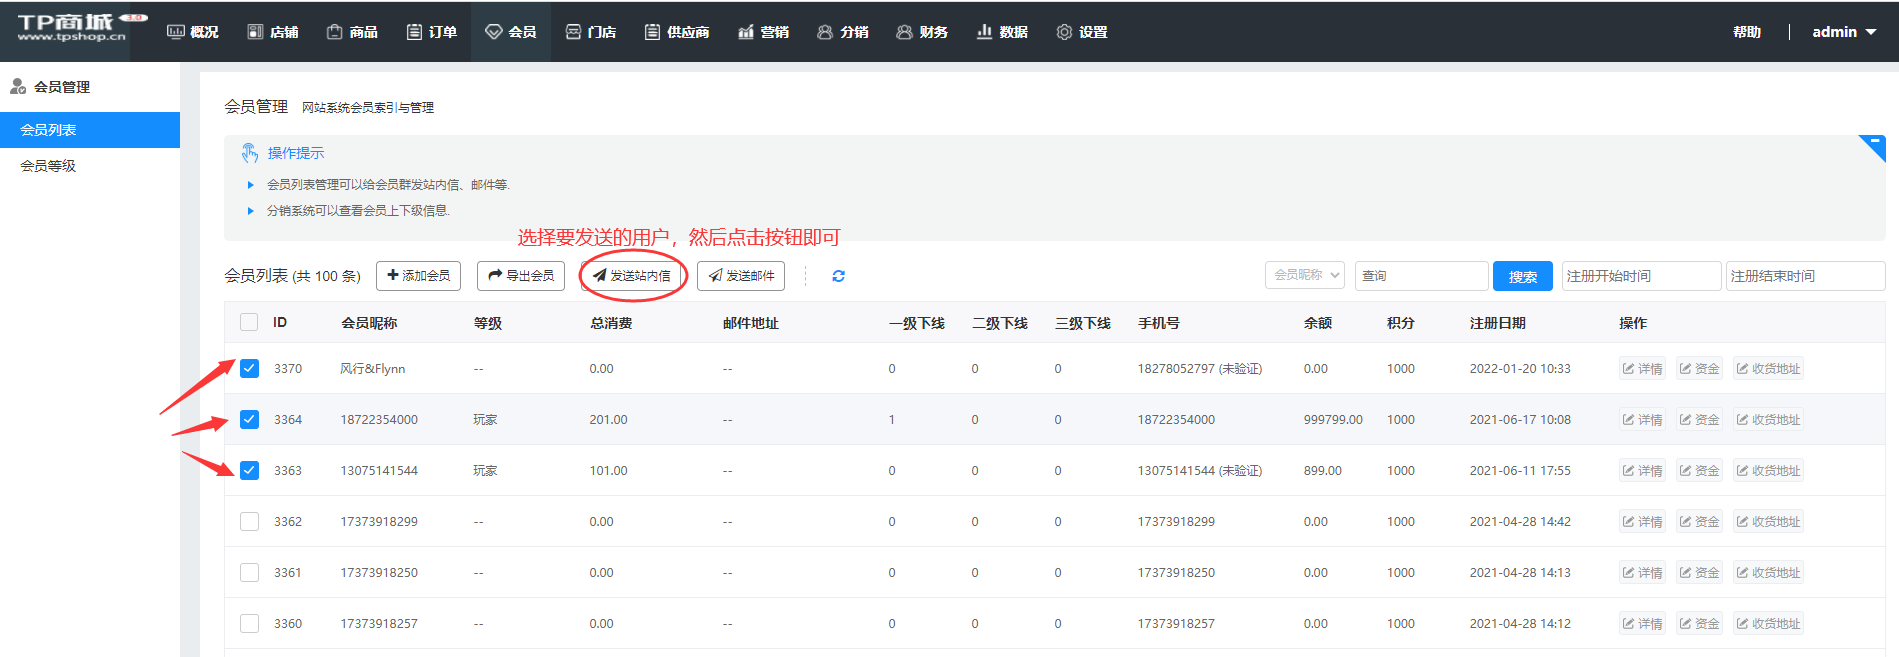
Task: Click 添加会员 add member button
Action: (418, 276)
